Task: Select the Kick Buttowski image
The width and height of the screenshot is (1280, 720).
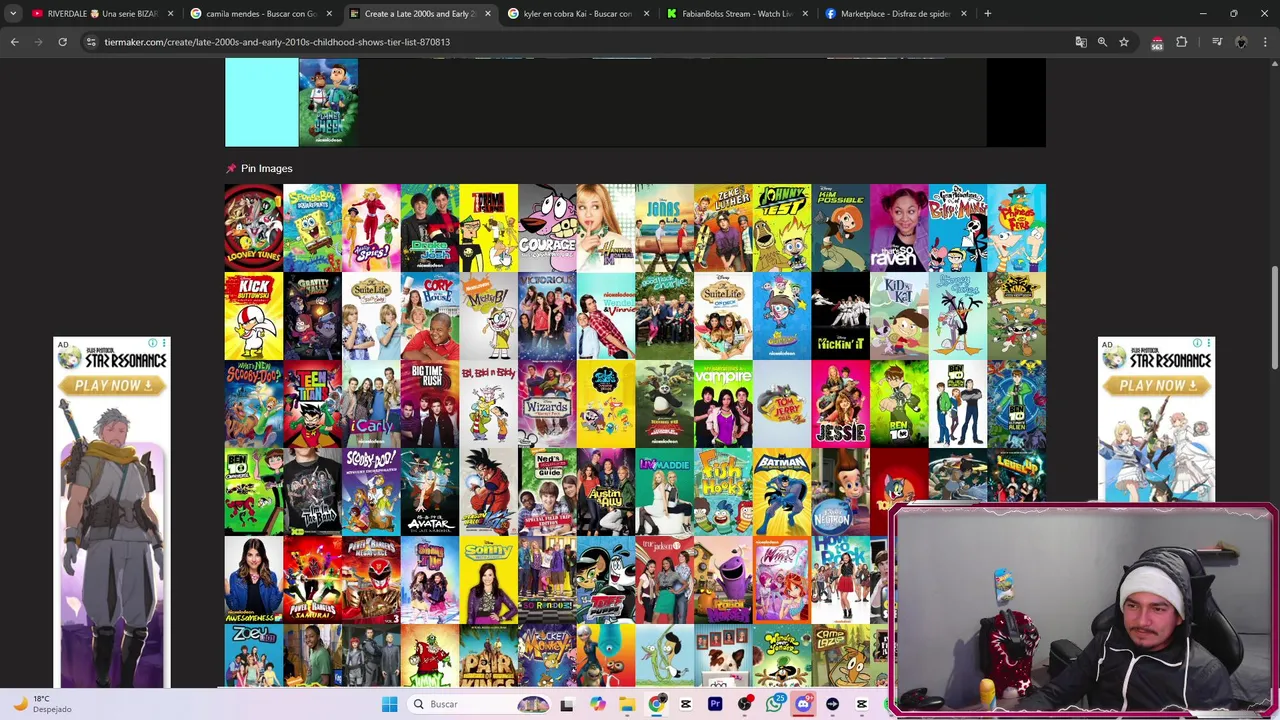Action: coord(253,316)
